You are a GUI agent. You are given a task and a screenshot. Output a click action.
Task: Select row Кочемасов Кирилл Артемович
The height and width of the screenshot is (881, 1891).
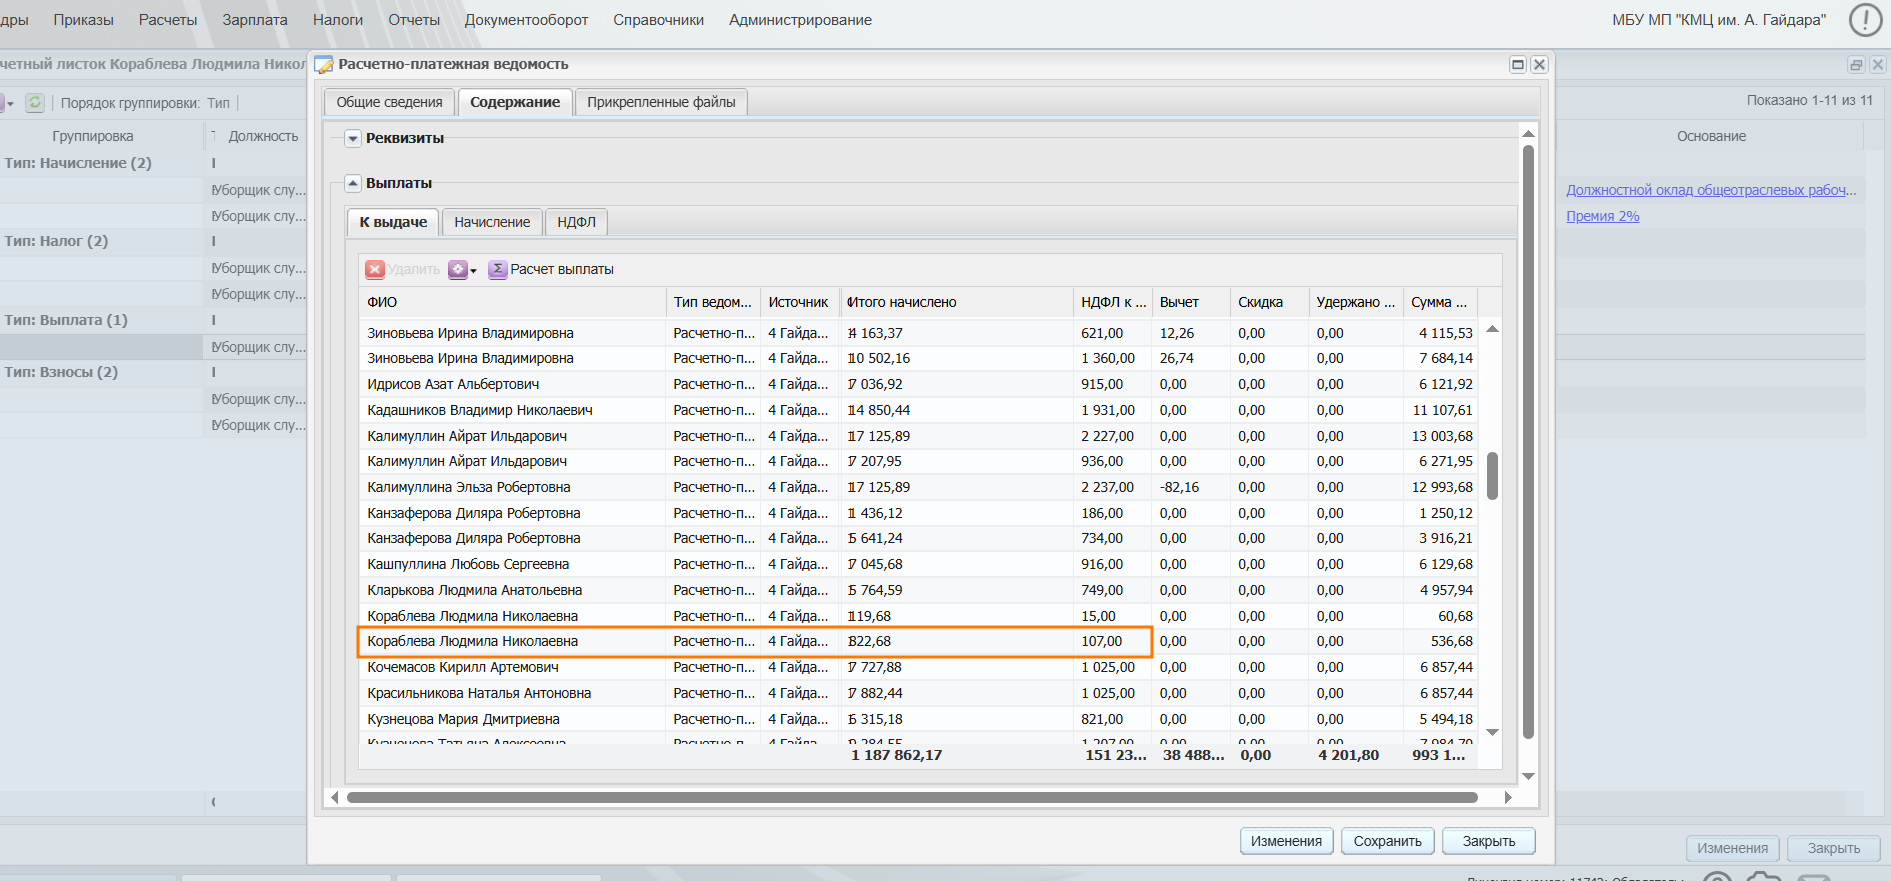(x=463, y=667)
